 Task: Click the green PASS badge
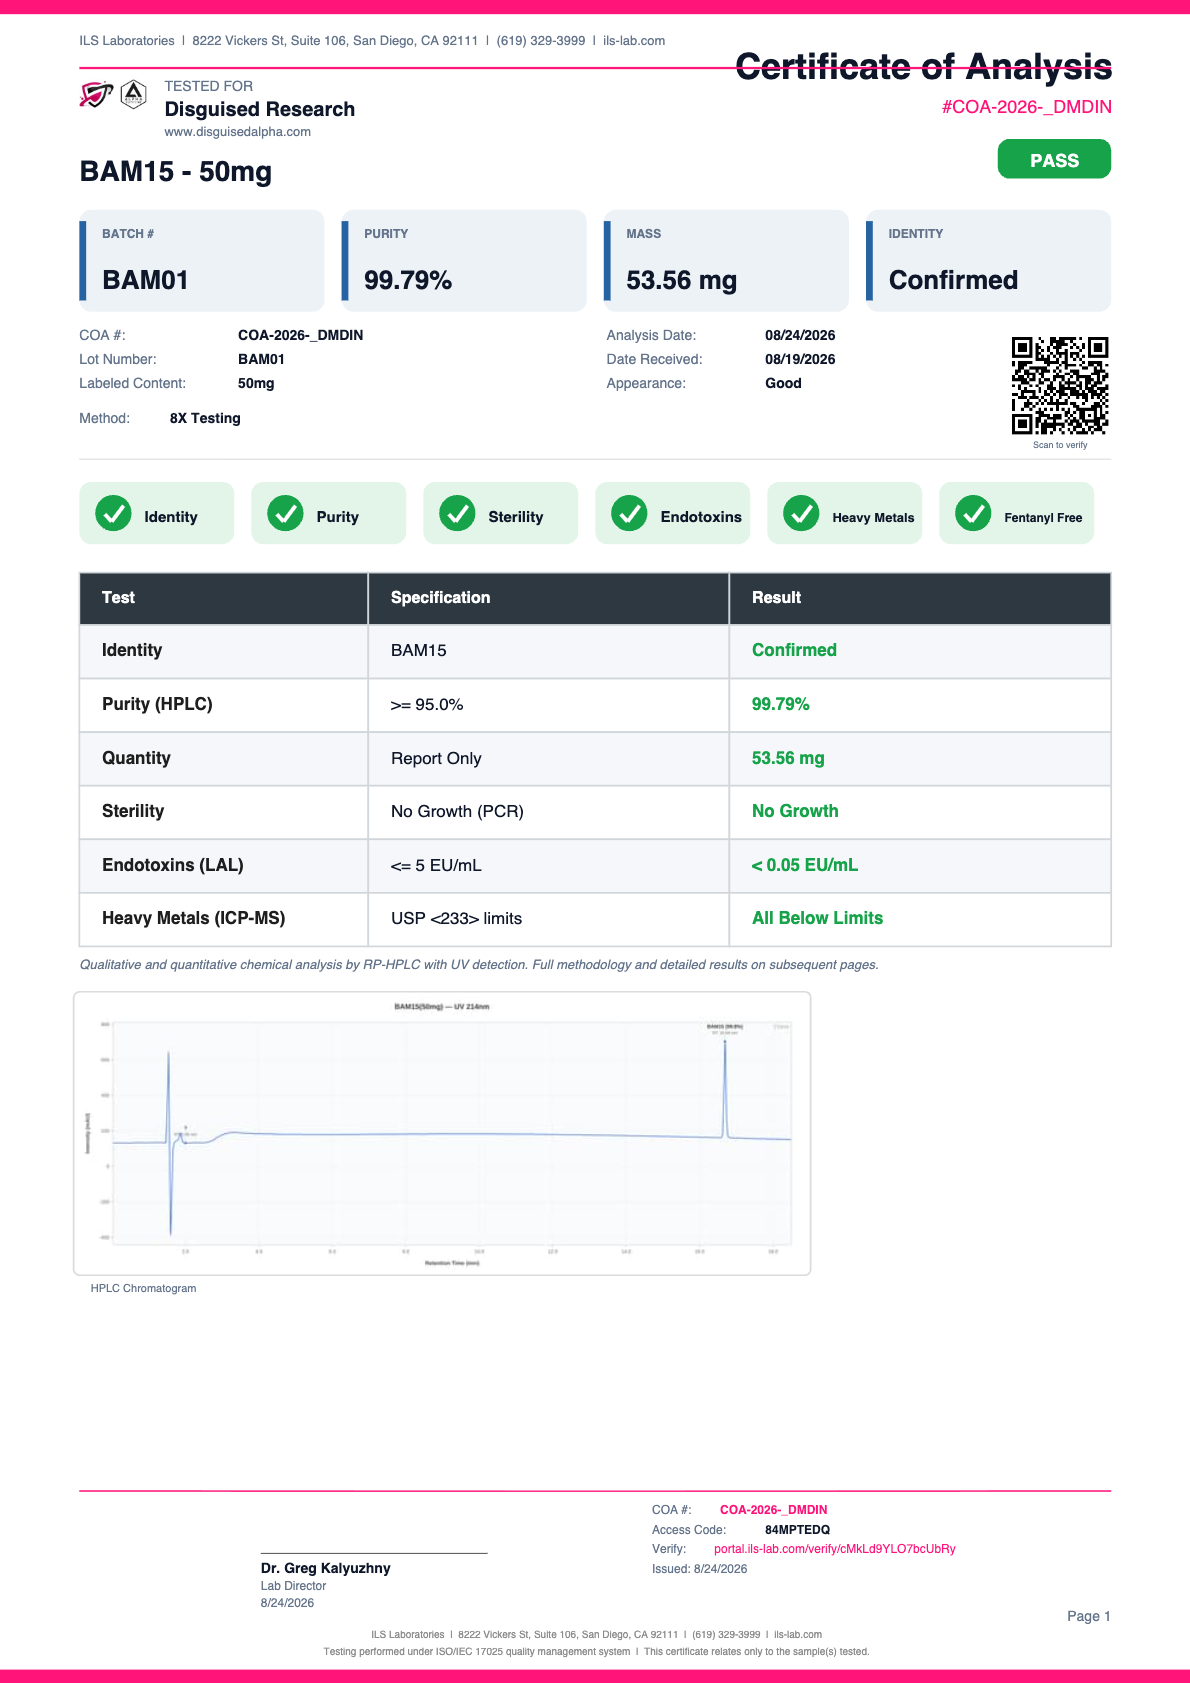1054,159
